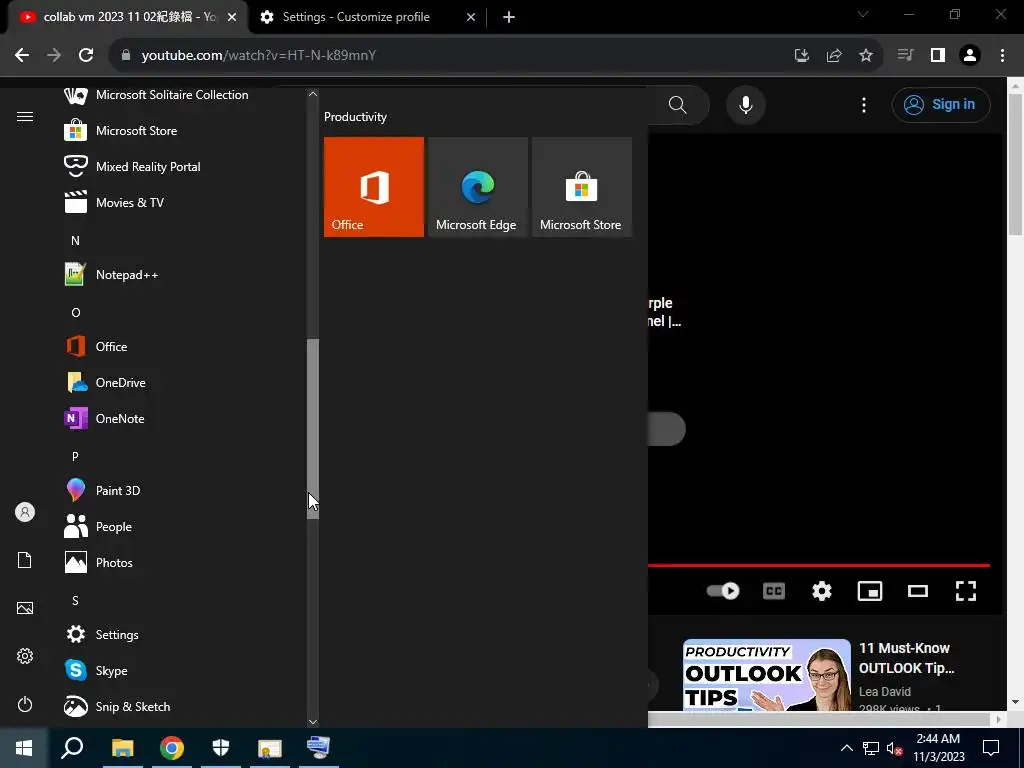Open Chrome profile avatar menu

pyautogui.click(x=970, y=56)
